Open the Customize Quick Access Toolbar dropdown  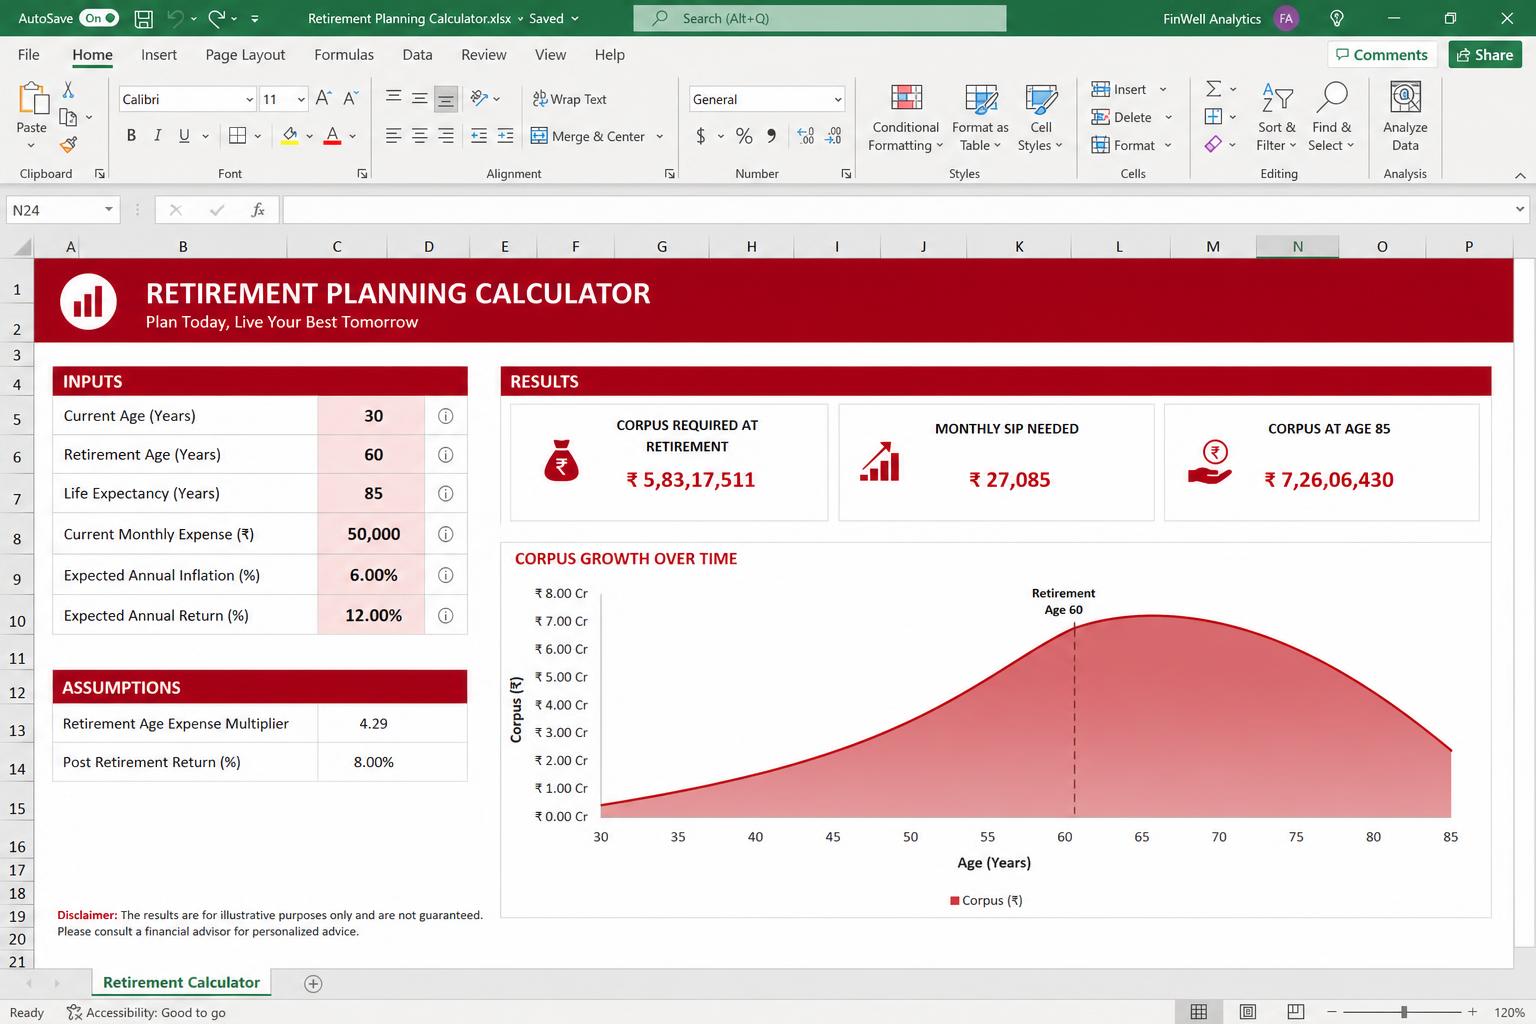(x=255, y=18)
